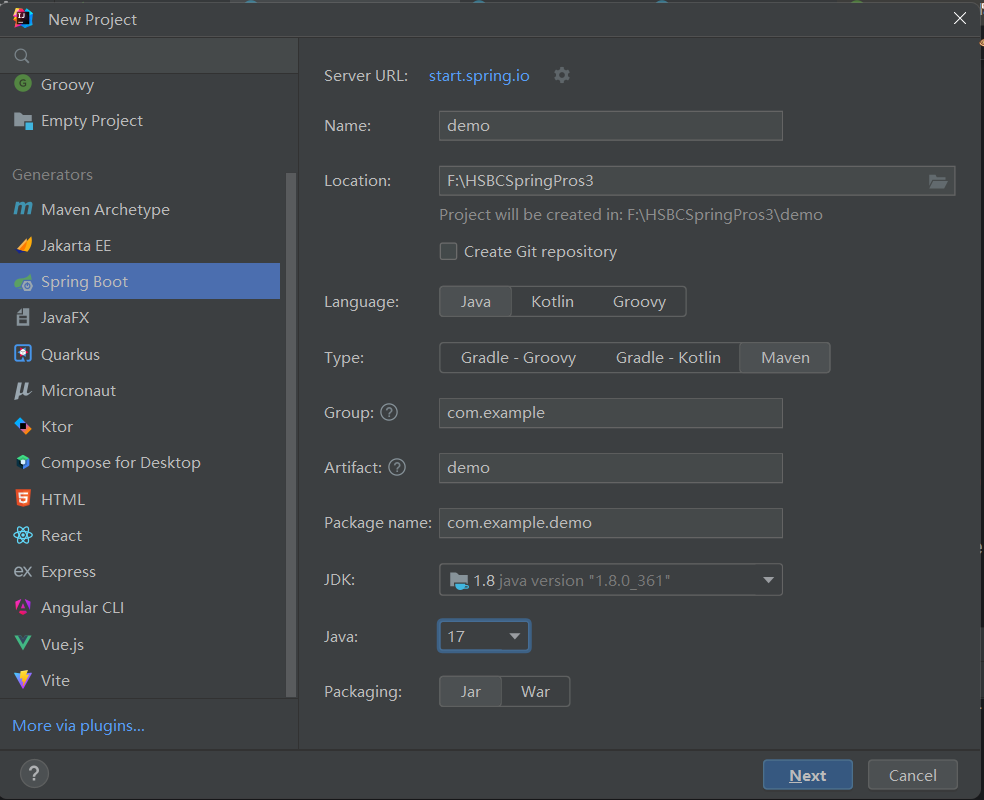Click the project Name input field

(610, 126)
